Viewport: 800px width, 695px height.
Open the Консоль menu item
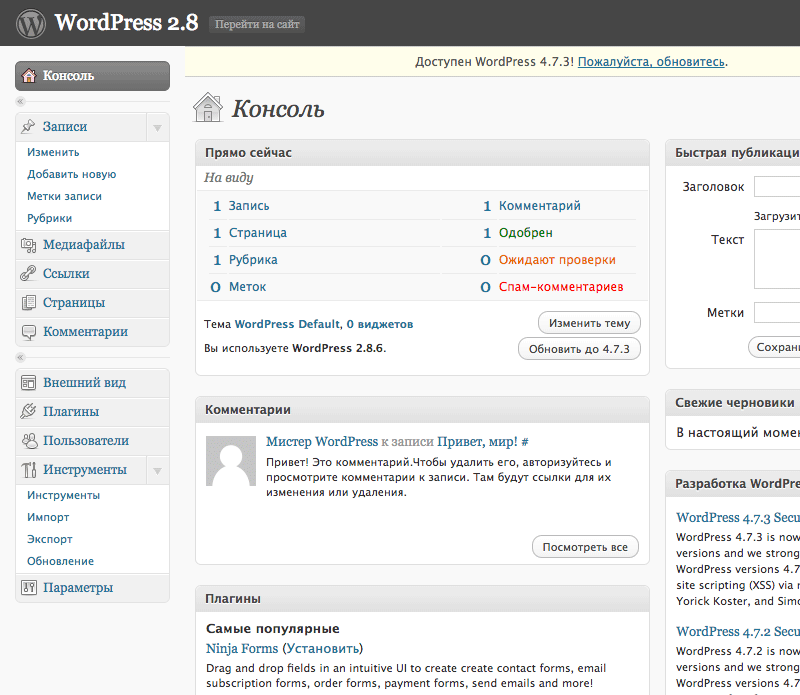tap(92, 76)
